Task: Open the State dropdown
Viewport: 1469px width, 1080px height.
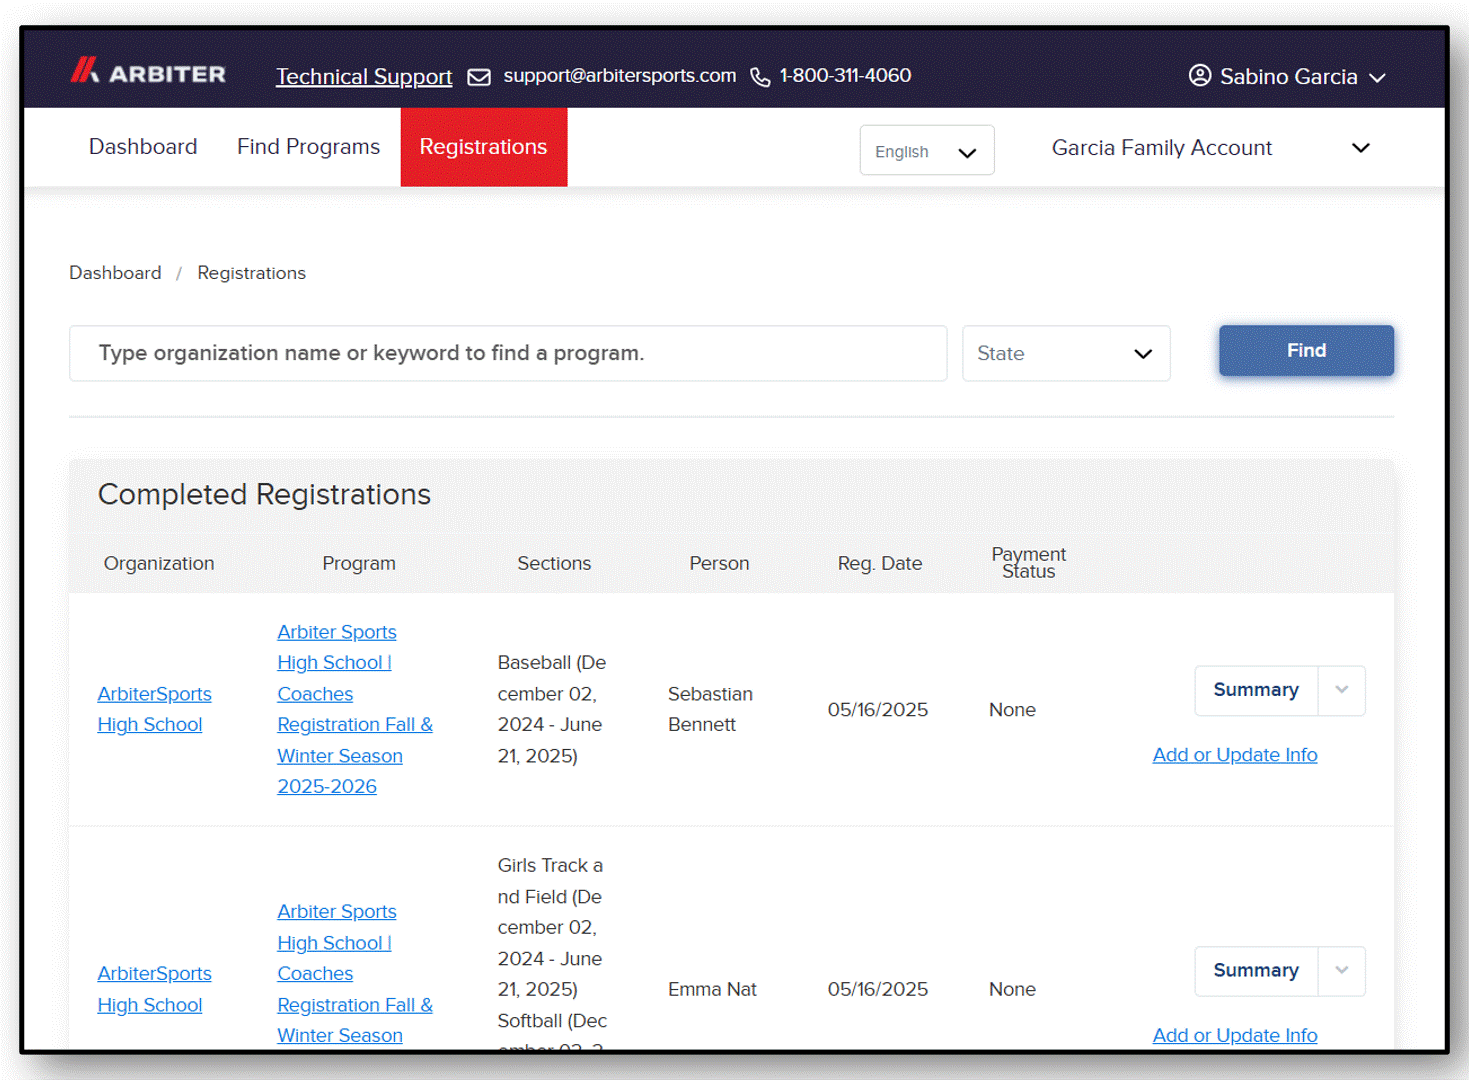Action: click(1066, 353)
